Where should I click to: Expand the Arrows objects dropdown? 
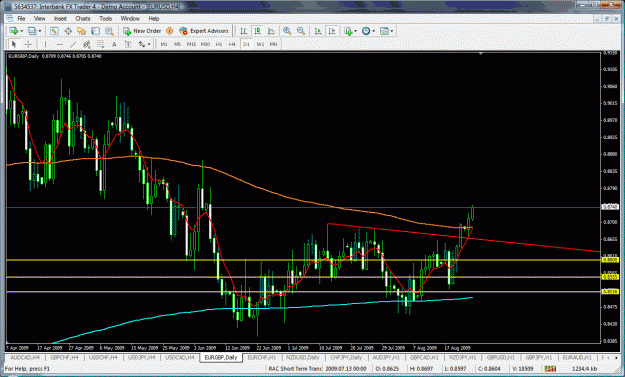[149, 44]
